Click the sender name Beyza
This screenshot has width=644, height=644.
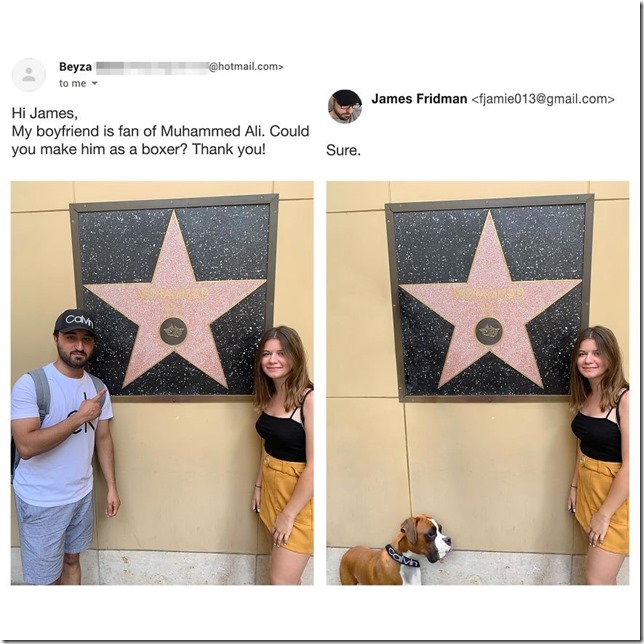pyautogui.click(x=76, y=67)
